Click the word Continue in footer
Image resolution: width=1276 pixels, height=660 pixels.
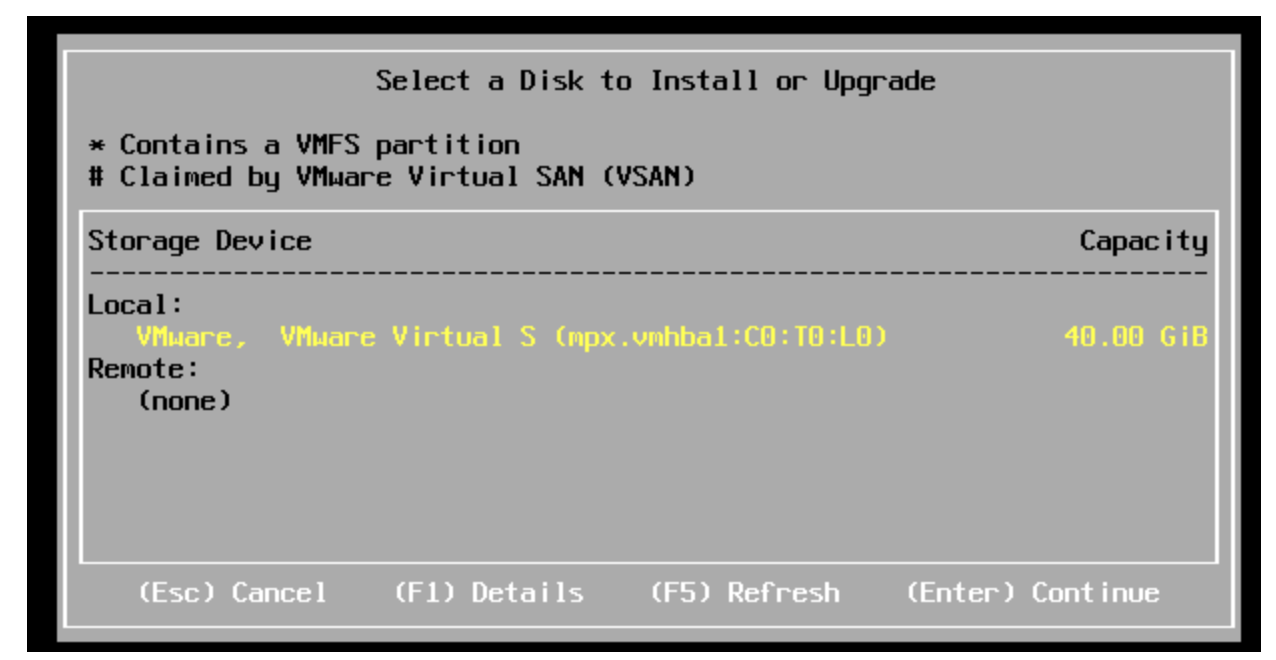[x=1097, y=592]
